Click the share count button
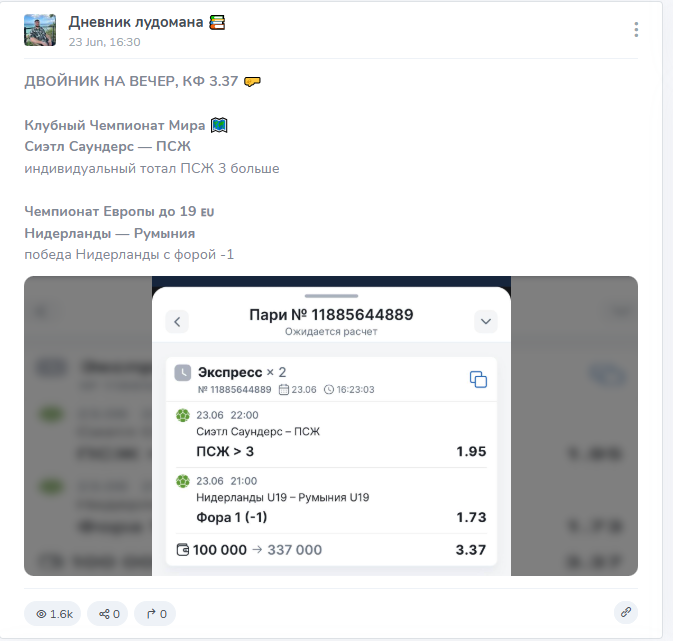Screen dimensions: 673x641 click(x=109, y=614)
